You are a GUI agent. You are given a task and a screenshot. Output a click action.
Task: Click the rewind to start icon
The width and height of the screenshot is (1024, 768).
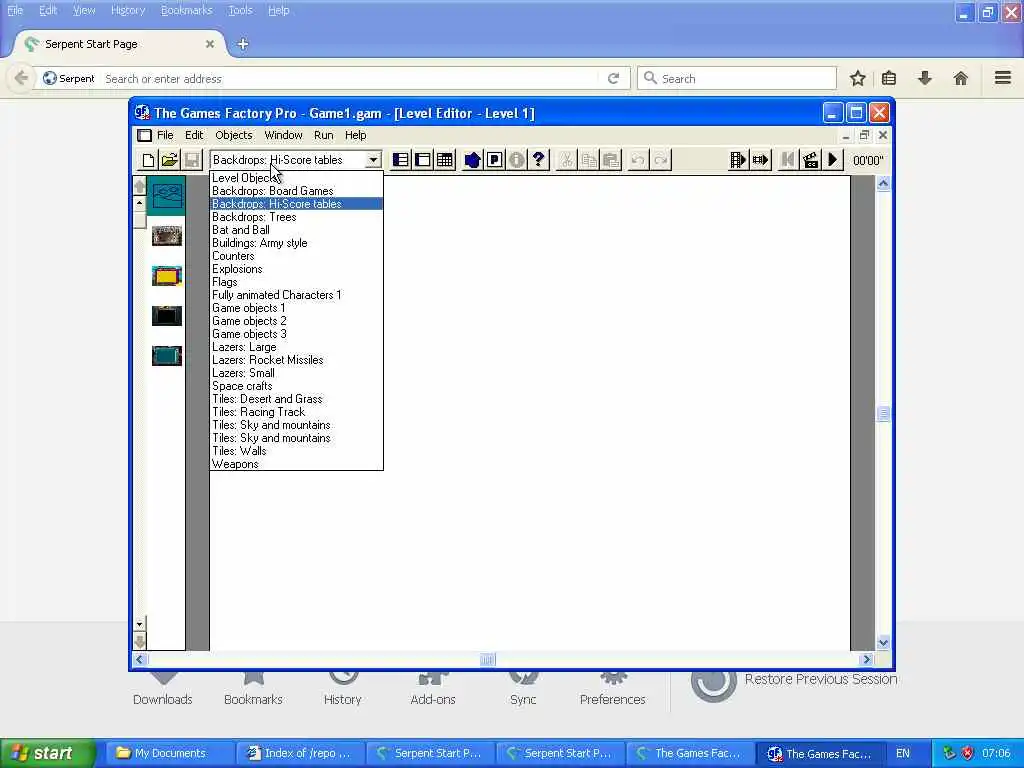[788, 160]
